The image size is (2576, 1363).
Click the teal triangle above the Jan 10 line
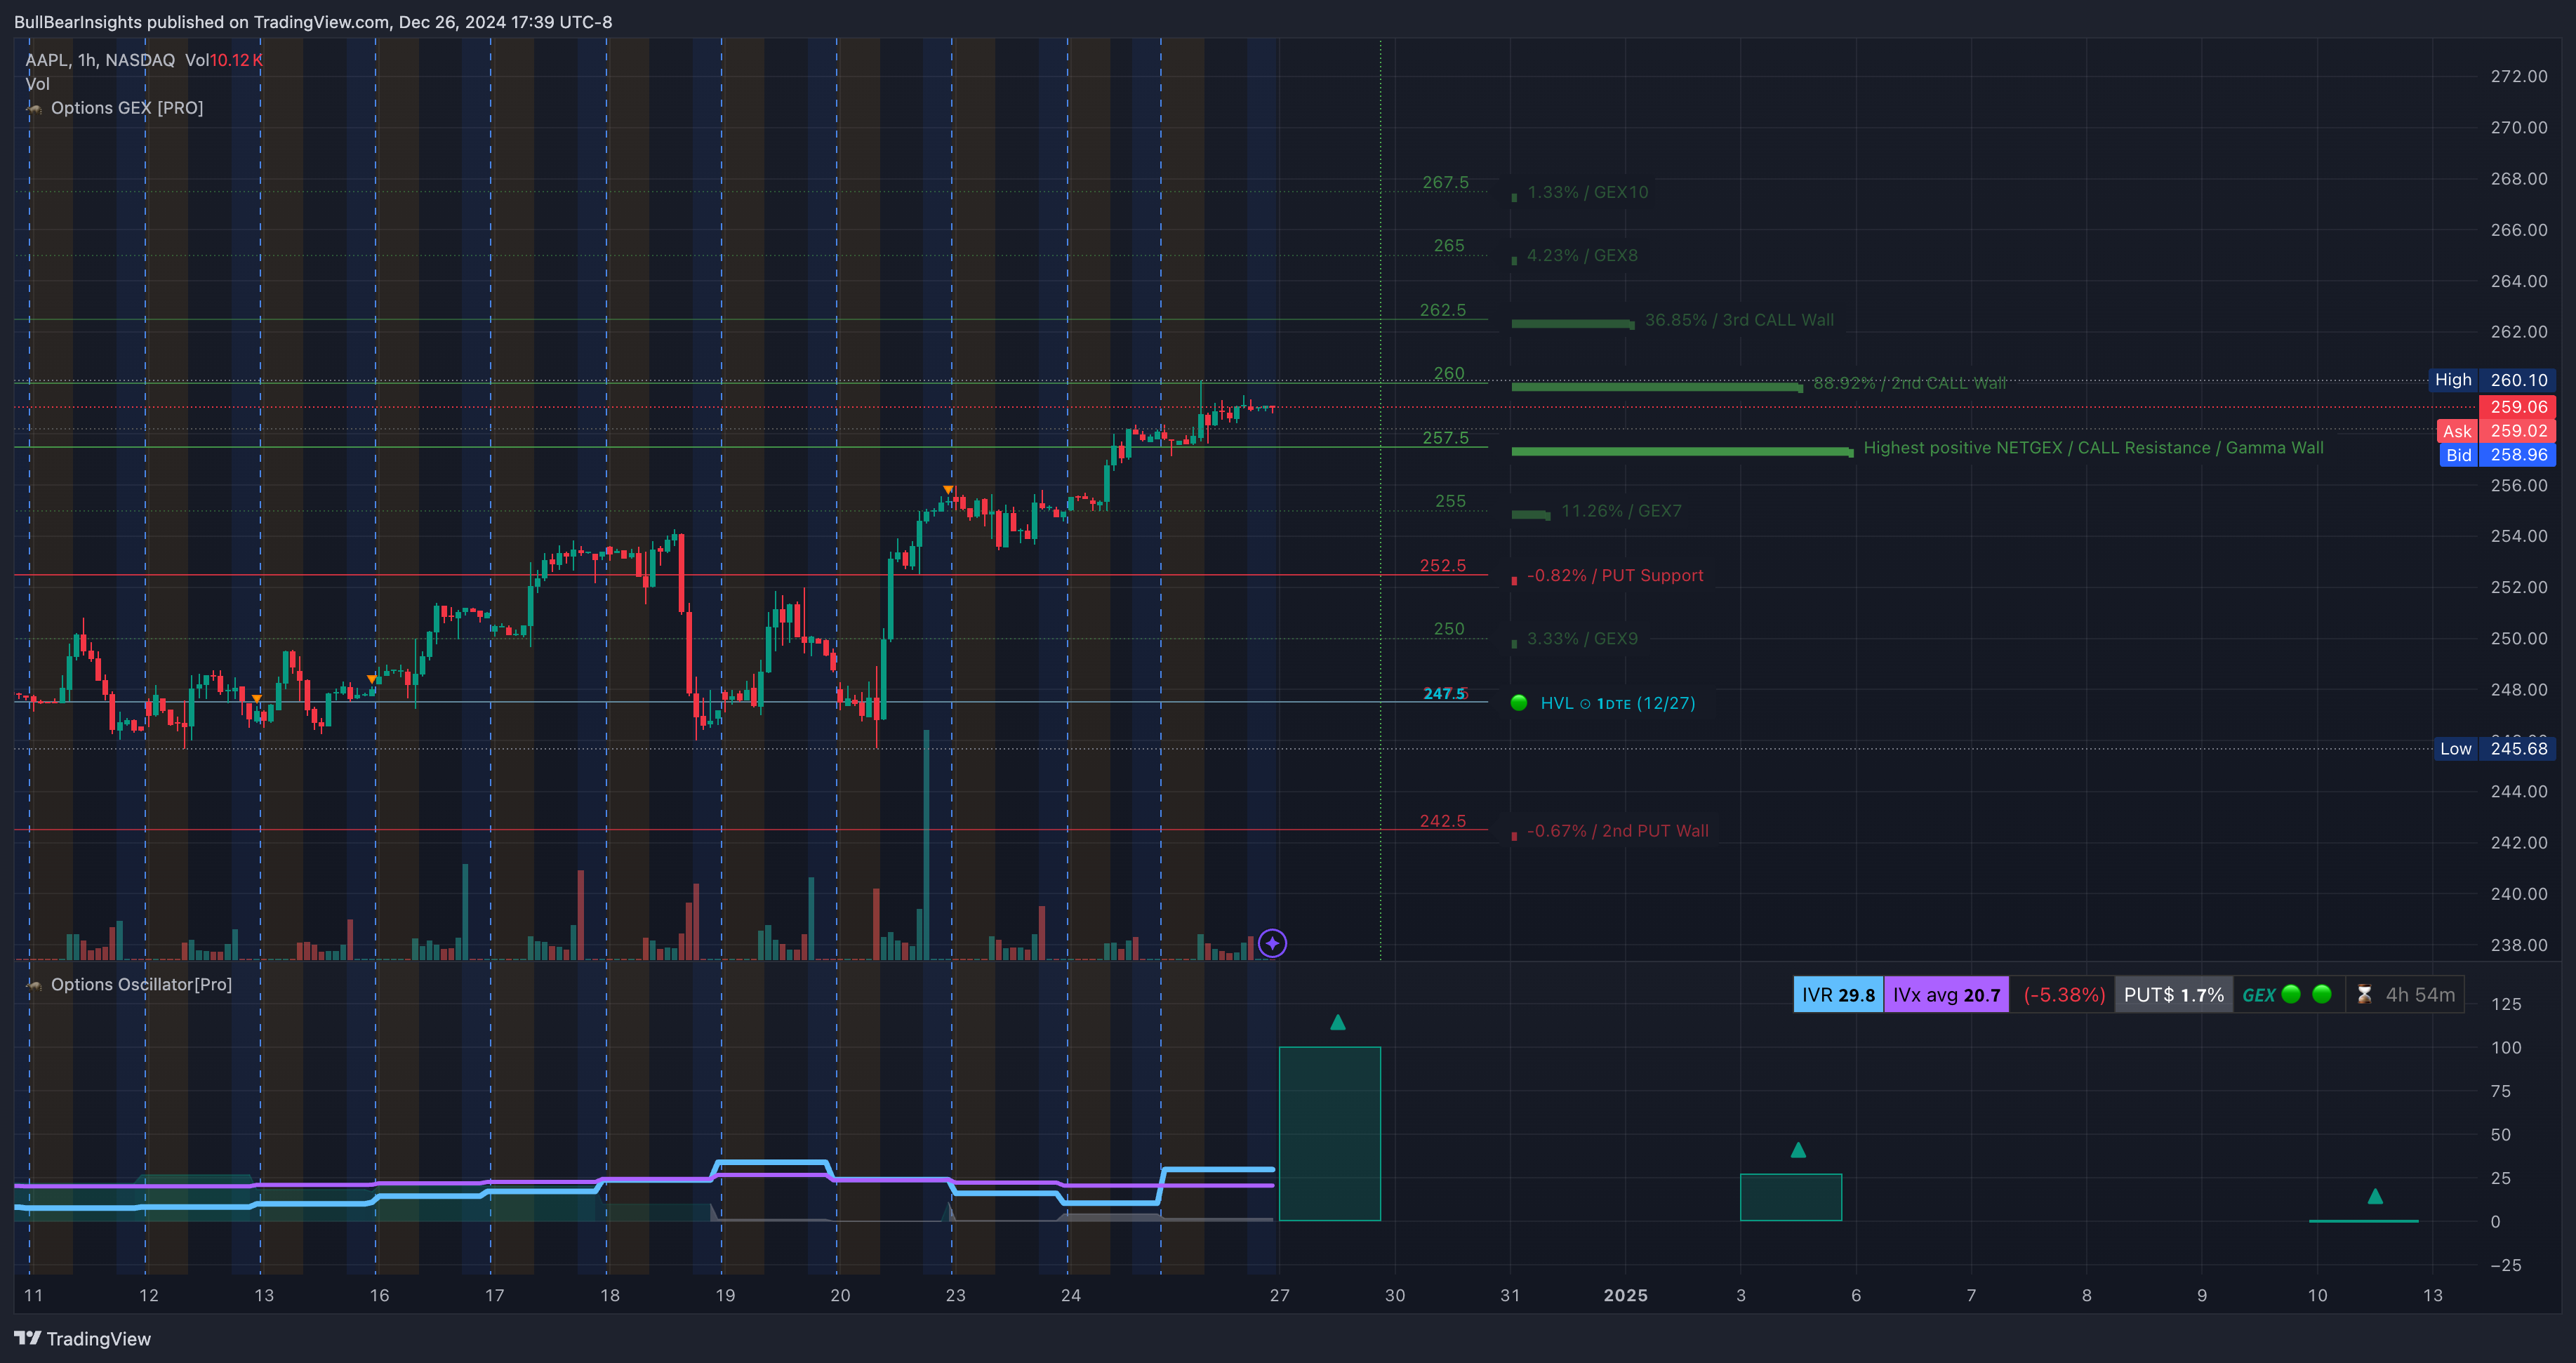pos(2375,1196)
